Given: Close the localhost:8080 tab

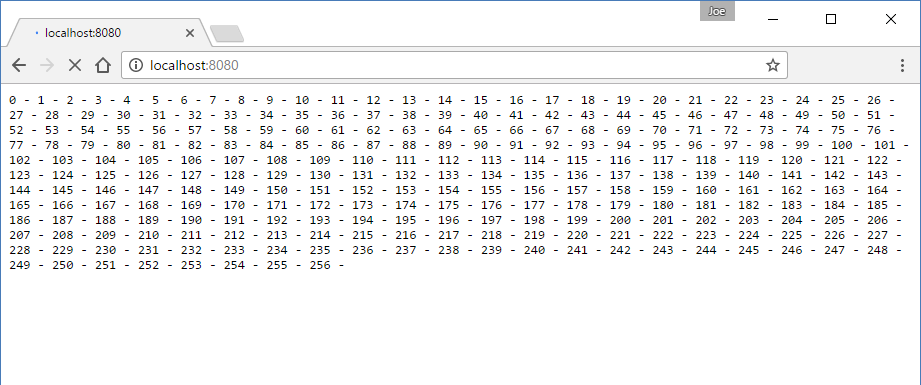Looking at the screenshot, I should (x=189, y=33).
